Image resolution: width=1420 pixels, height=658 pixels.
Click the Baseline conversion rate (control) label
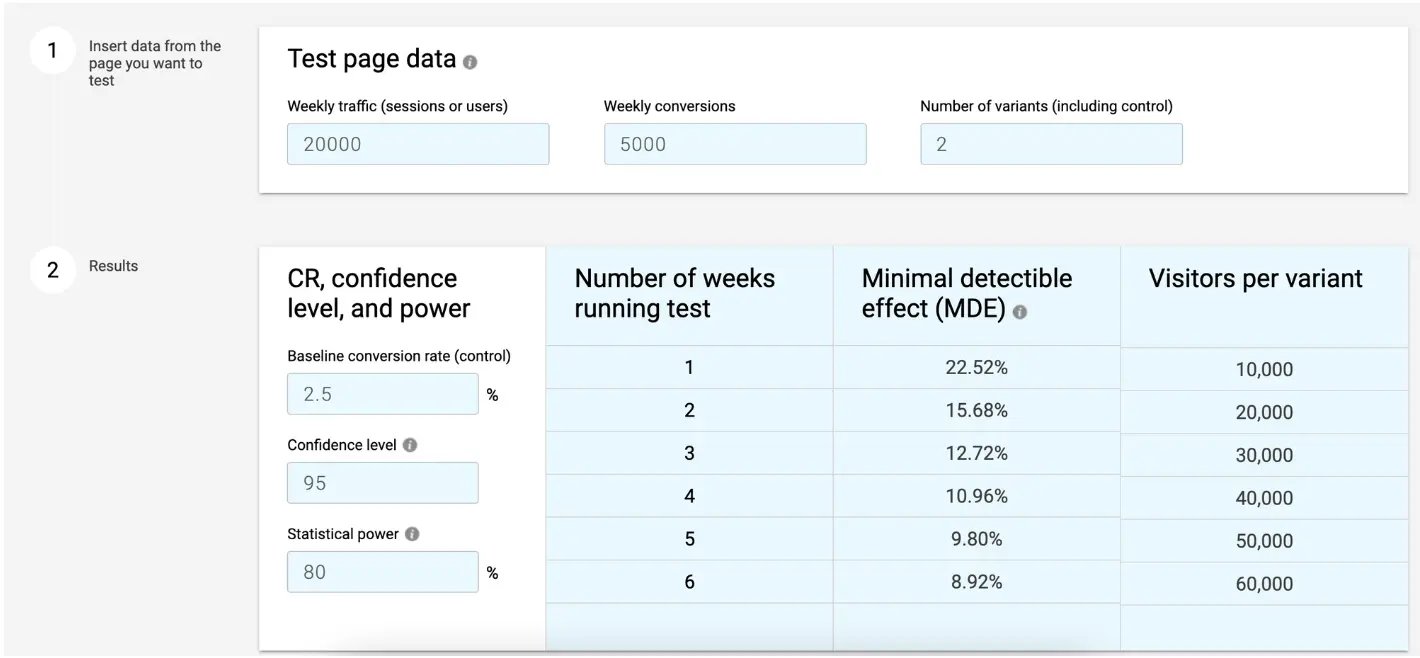[399, 356]
